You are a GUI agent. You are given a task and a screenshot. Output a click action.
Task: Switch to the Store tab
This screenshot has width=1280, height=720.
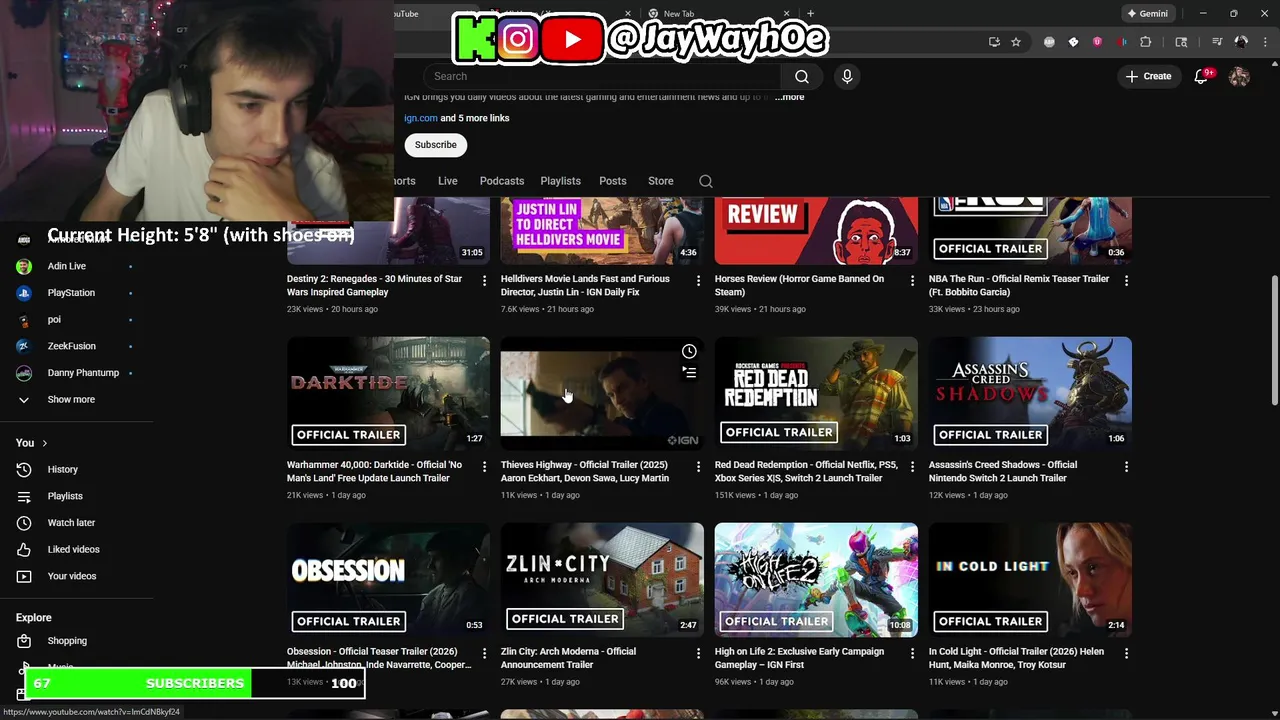(661, 181)
